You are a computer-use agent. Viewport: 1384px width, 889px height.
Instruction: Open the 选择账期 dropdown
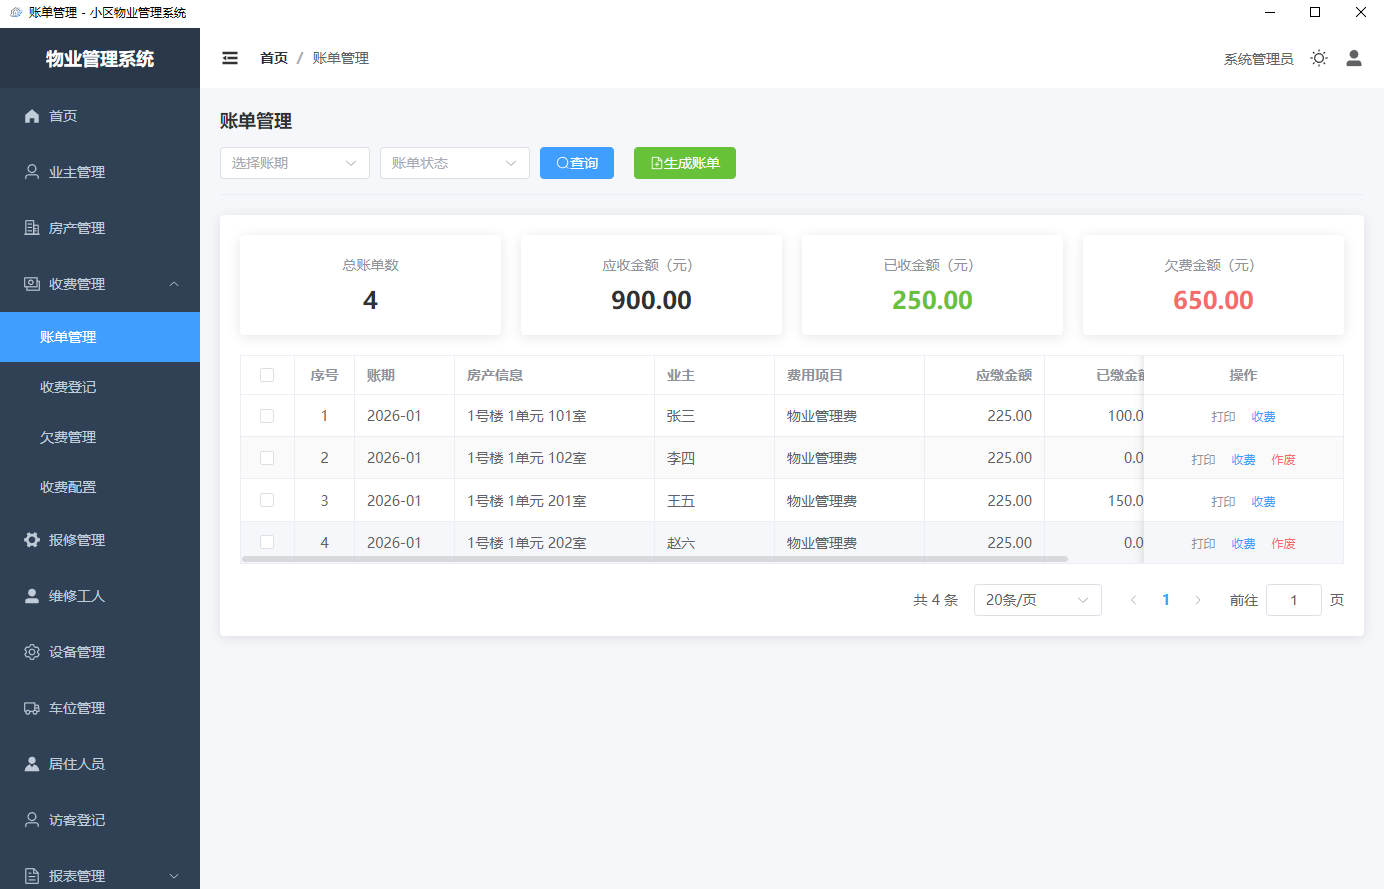(x=294, y=163)
